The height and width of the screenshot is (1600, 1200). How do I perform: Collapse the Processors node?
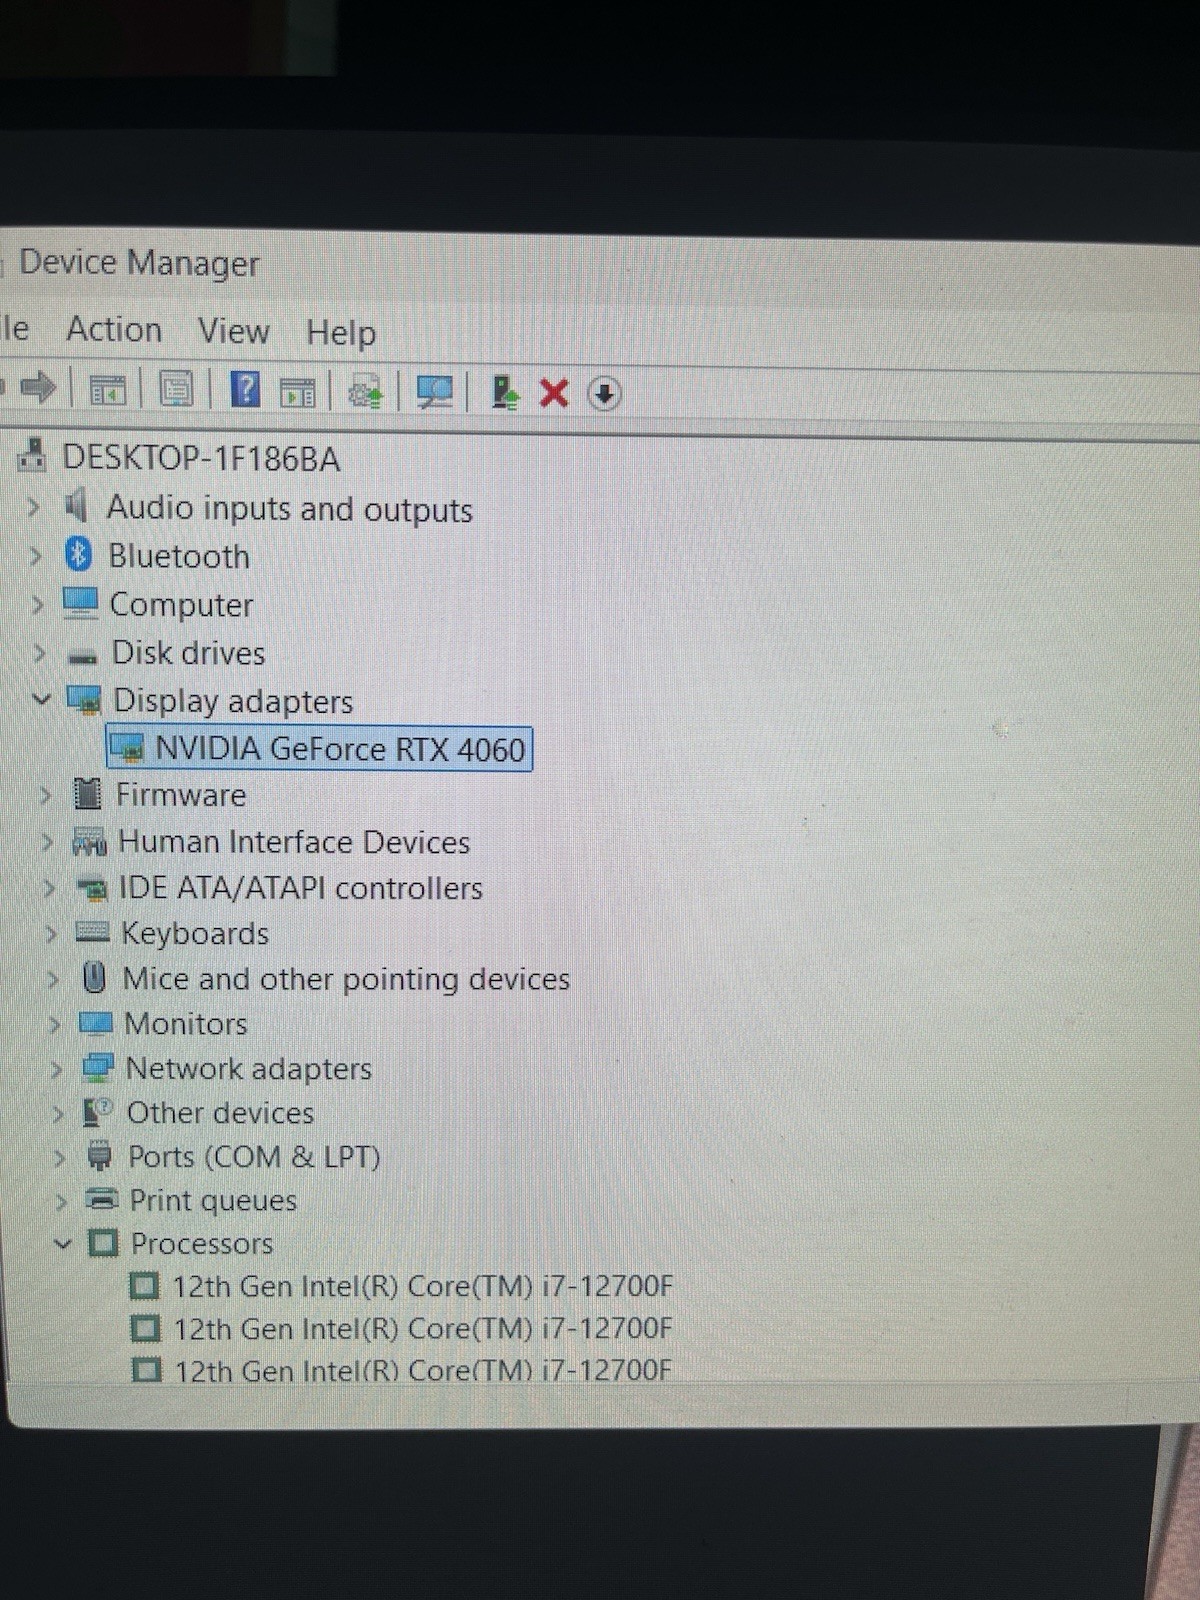tap(63, 1244)
